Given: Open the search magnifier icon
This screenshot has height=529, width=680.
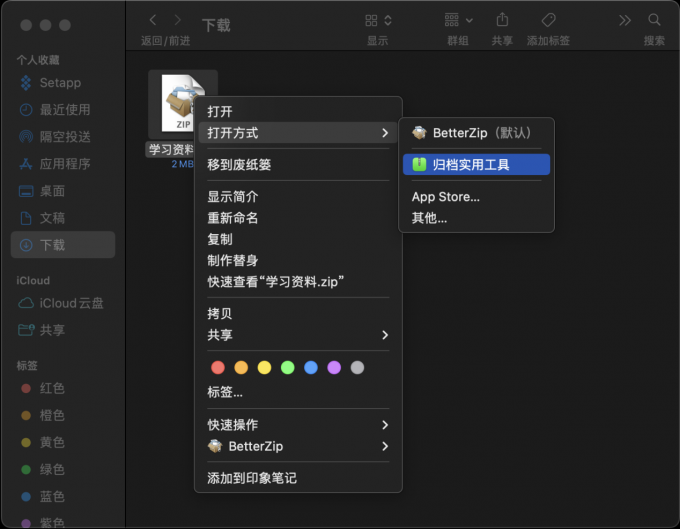Looking at the screenshot, I should click(x=654, y=20).
